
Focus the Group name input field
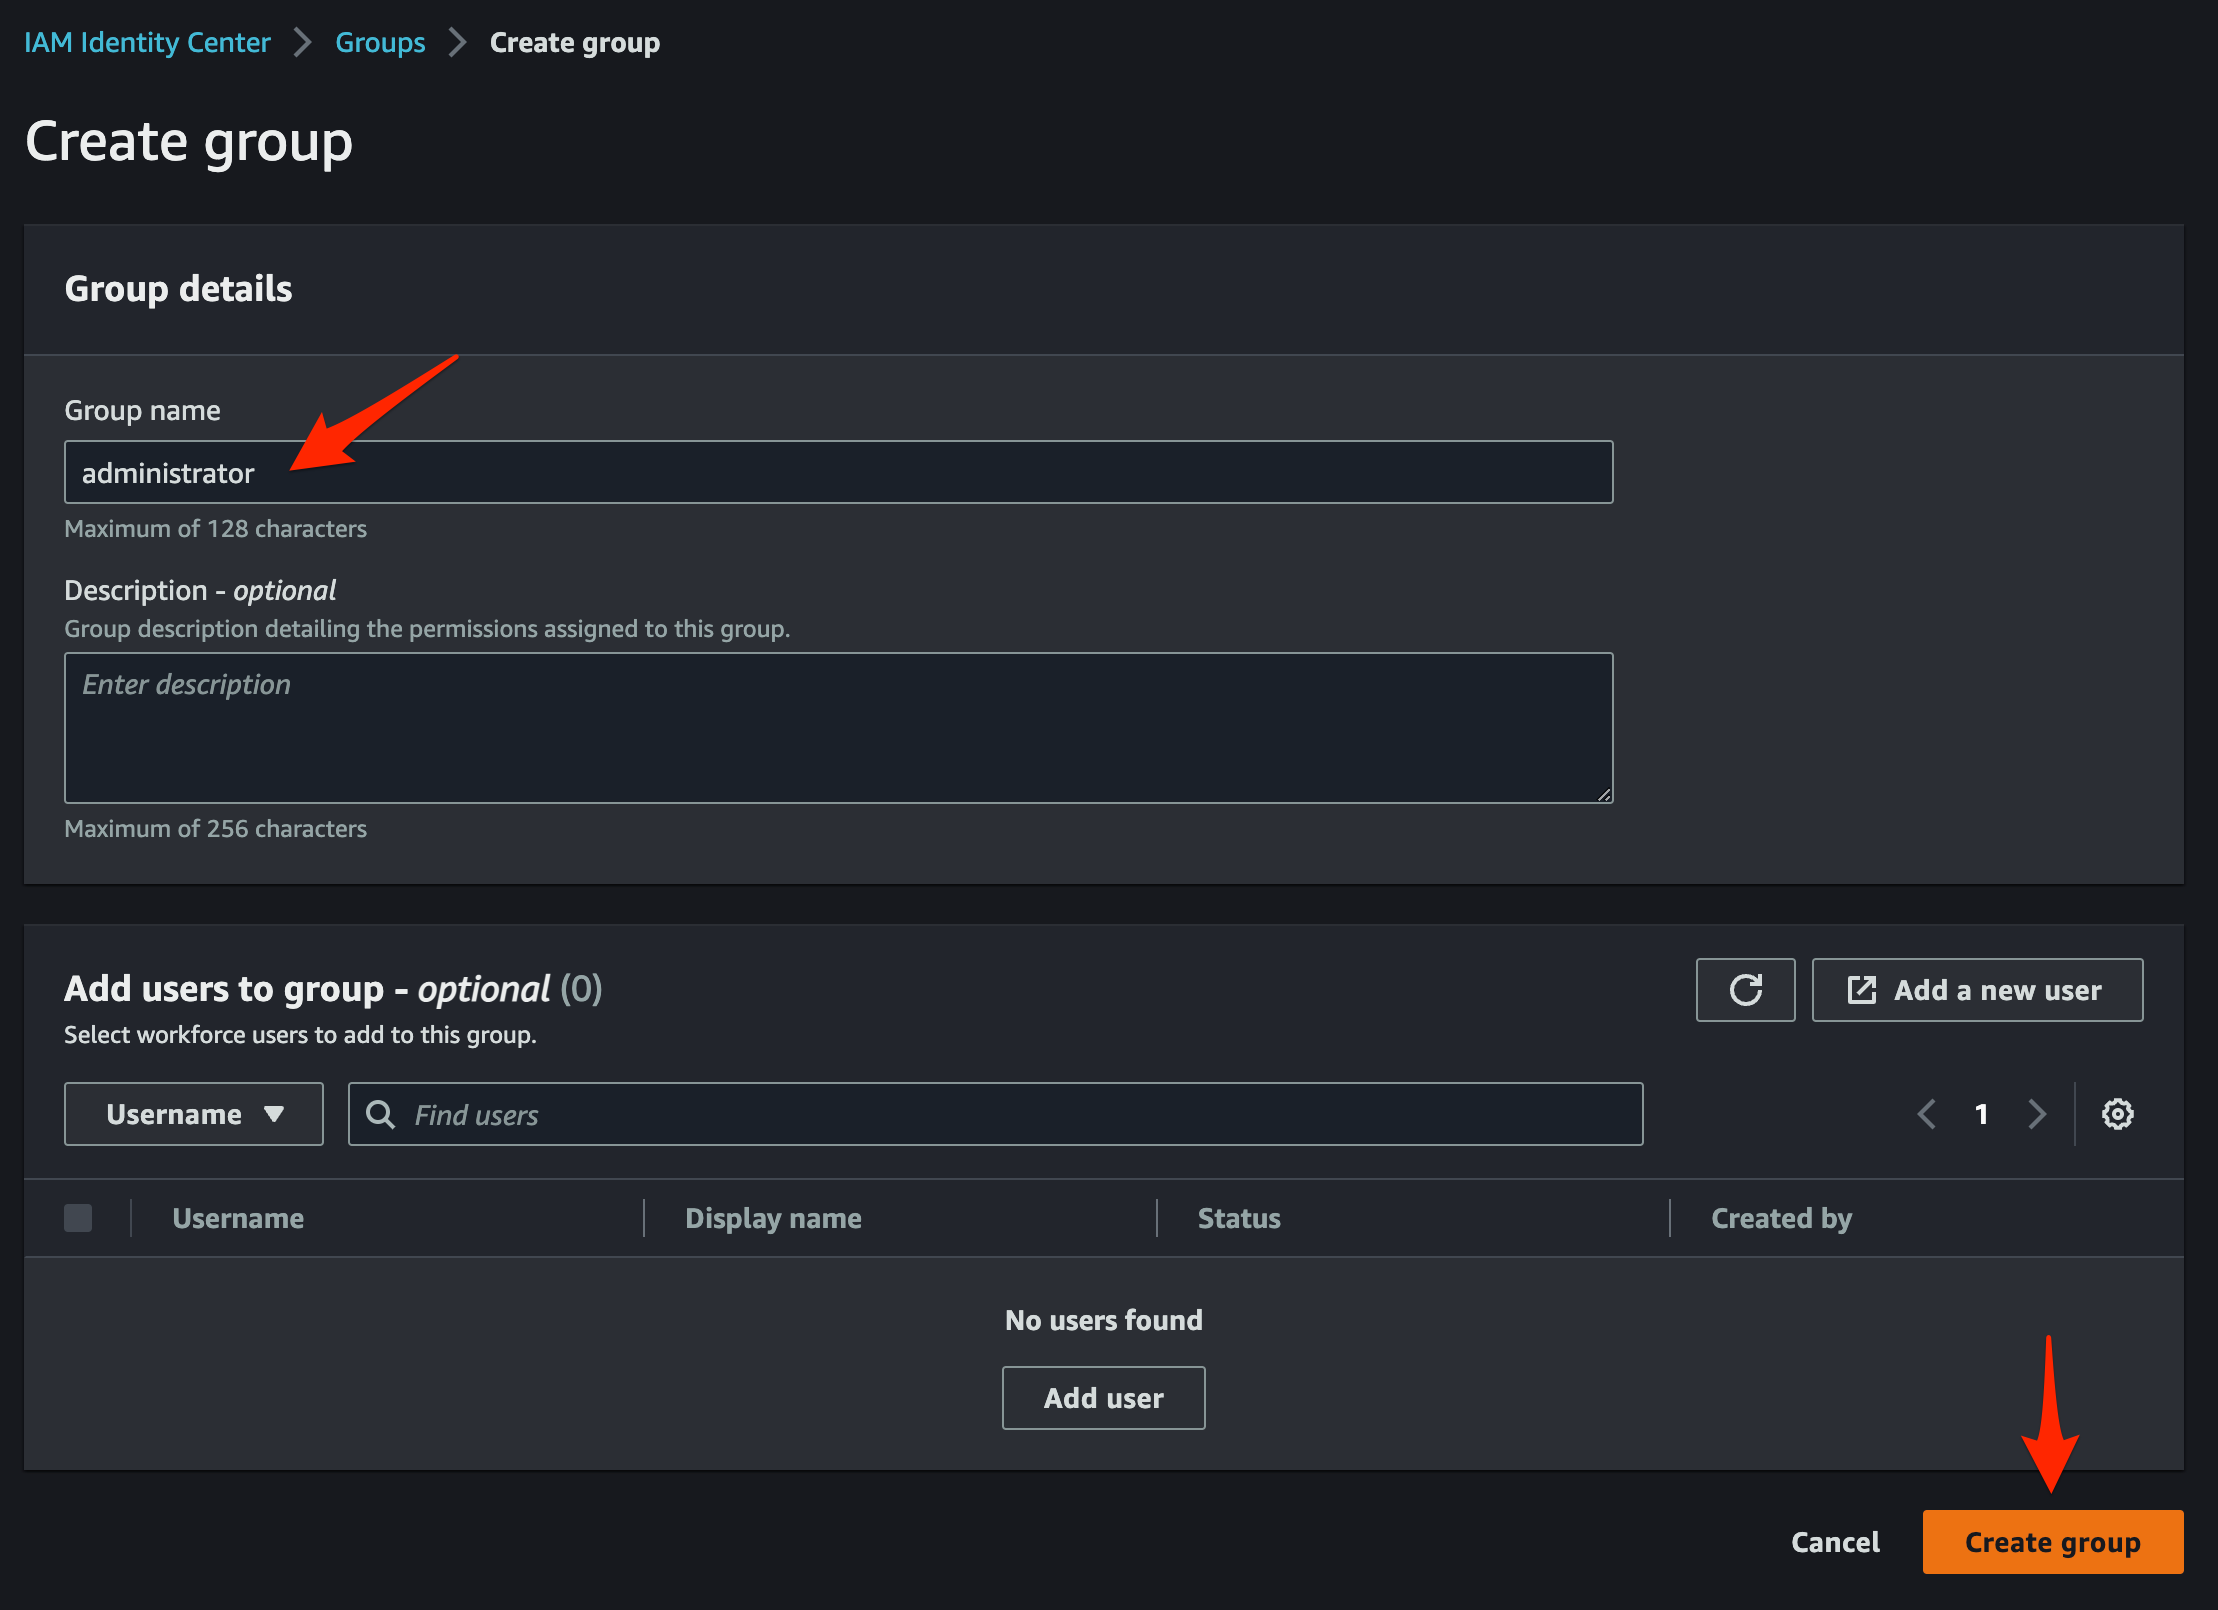(838, 472)
